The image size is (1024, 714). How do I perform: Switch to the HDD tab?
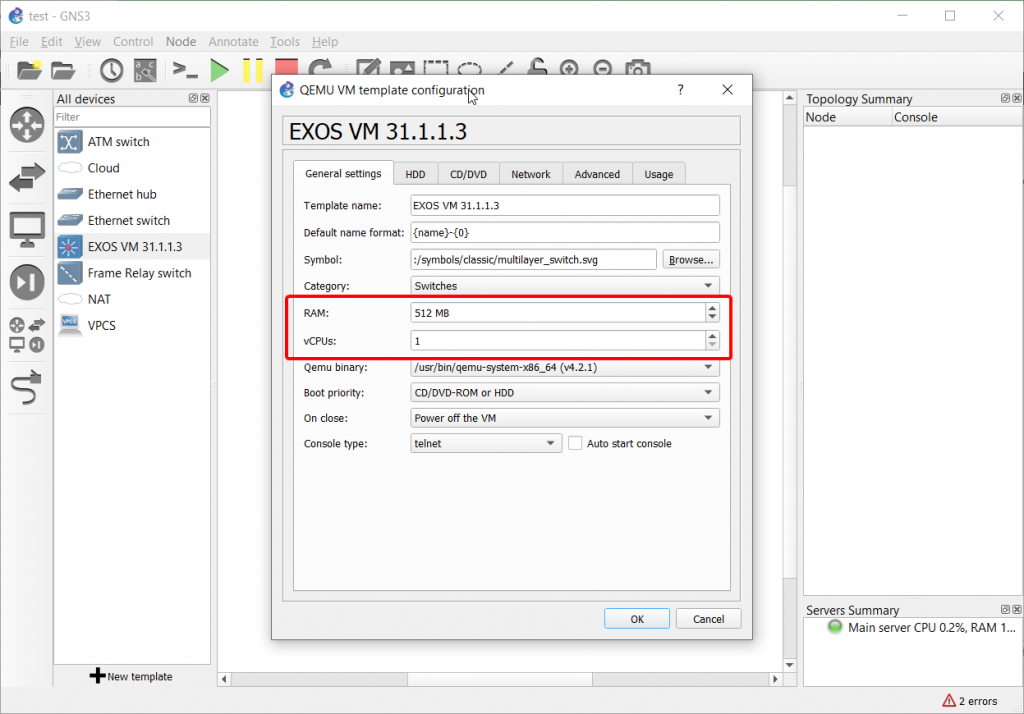[415, 174]
